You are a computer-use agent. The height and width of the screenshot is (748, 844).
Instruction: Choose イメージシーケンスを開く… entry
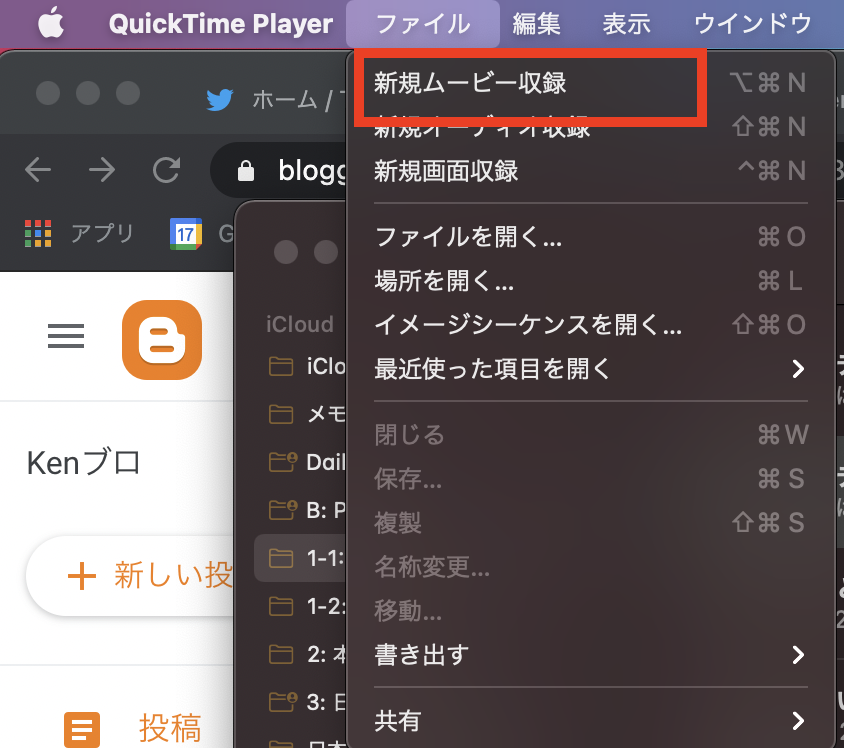[590, 325]
